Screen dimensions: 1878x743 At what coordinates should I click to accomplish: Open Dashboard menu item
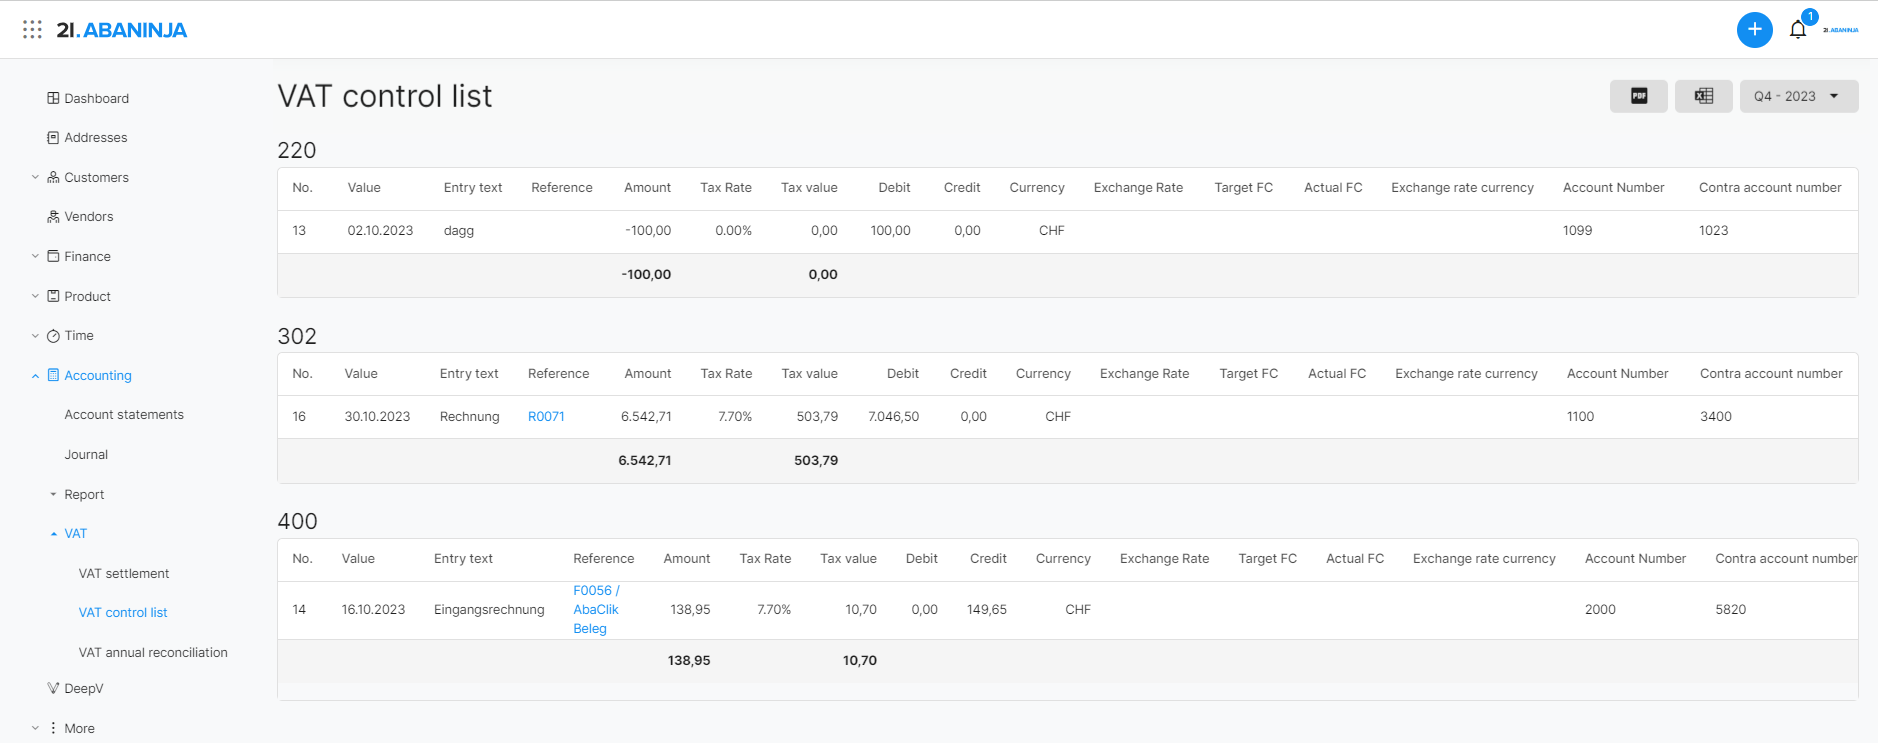[x=96, y=98]
